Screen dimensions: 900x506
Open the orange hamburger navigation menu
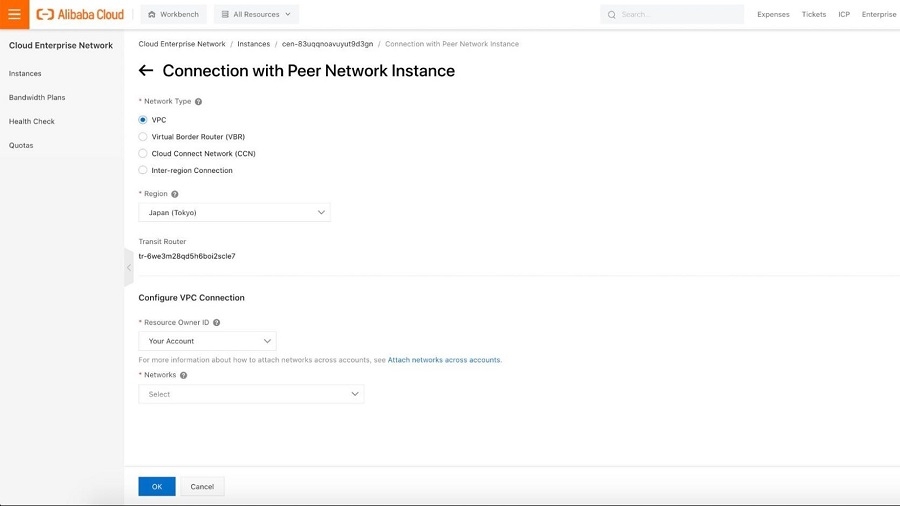(x=14, y=14)
